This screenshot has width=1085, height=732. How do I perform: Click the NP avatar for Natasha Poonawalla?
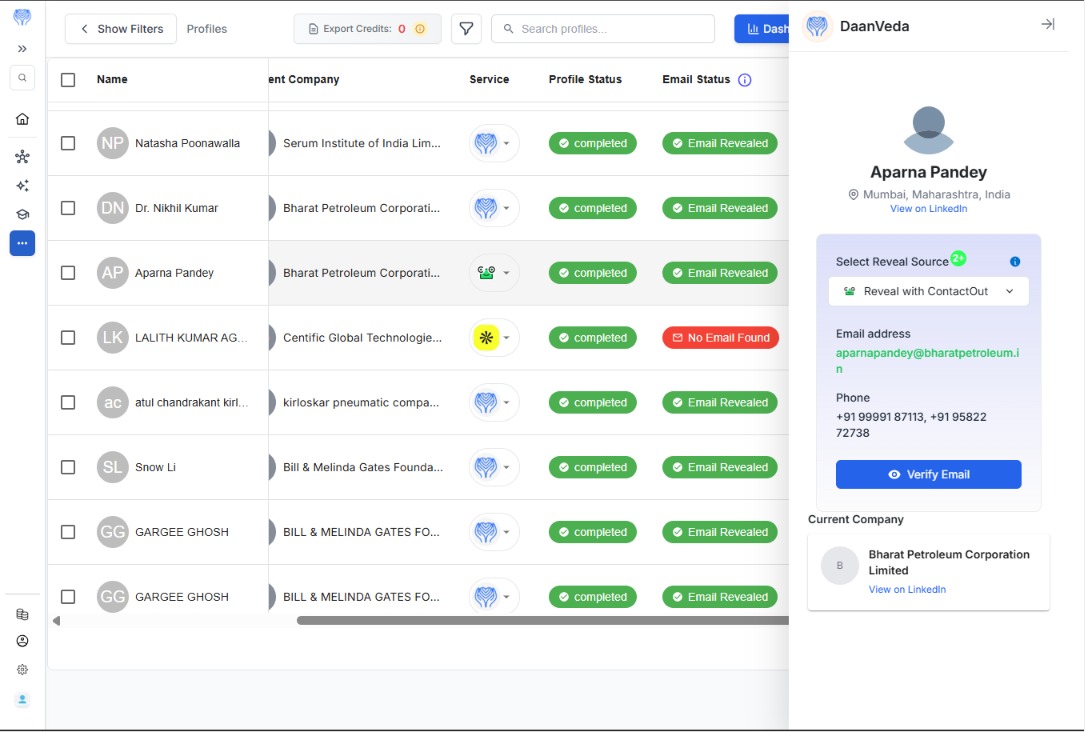pos(112,143)
